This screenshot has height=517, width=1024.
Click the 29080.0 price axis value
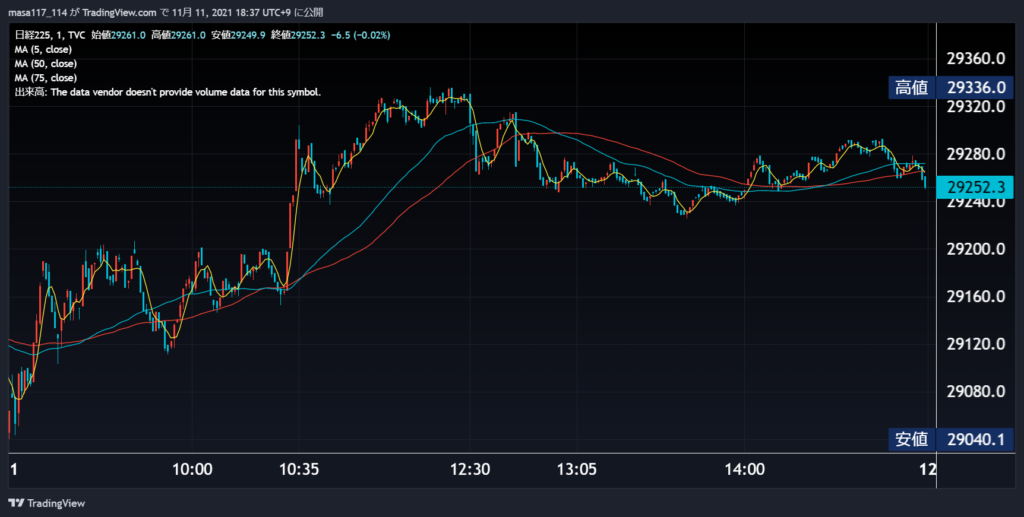tap(976, 392)
